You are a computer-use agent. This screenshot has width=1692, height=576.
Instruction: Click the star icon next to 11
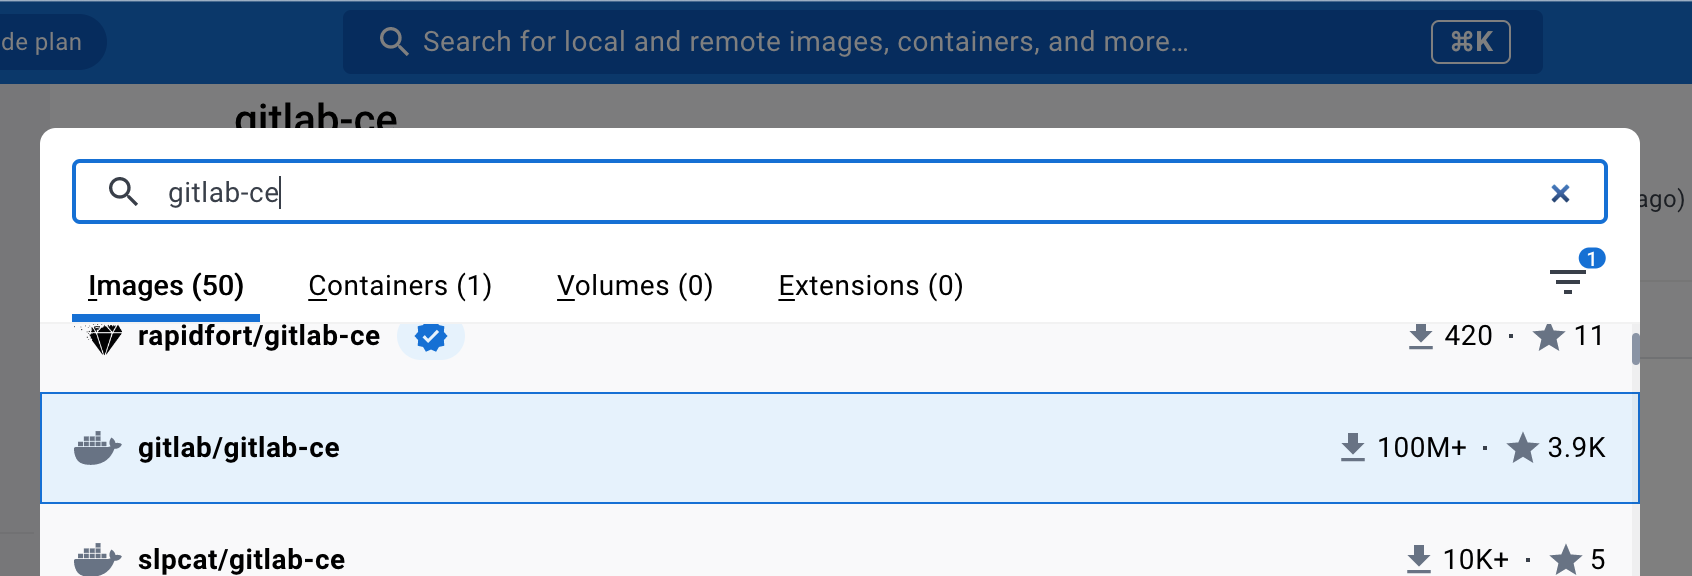(1548, 337)
